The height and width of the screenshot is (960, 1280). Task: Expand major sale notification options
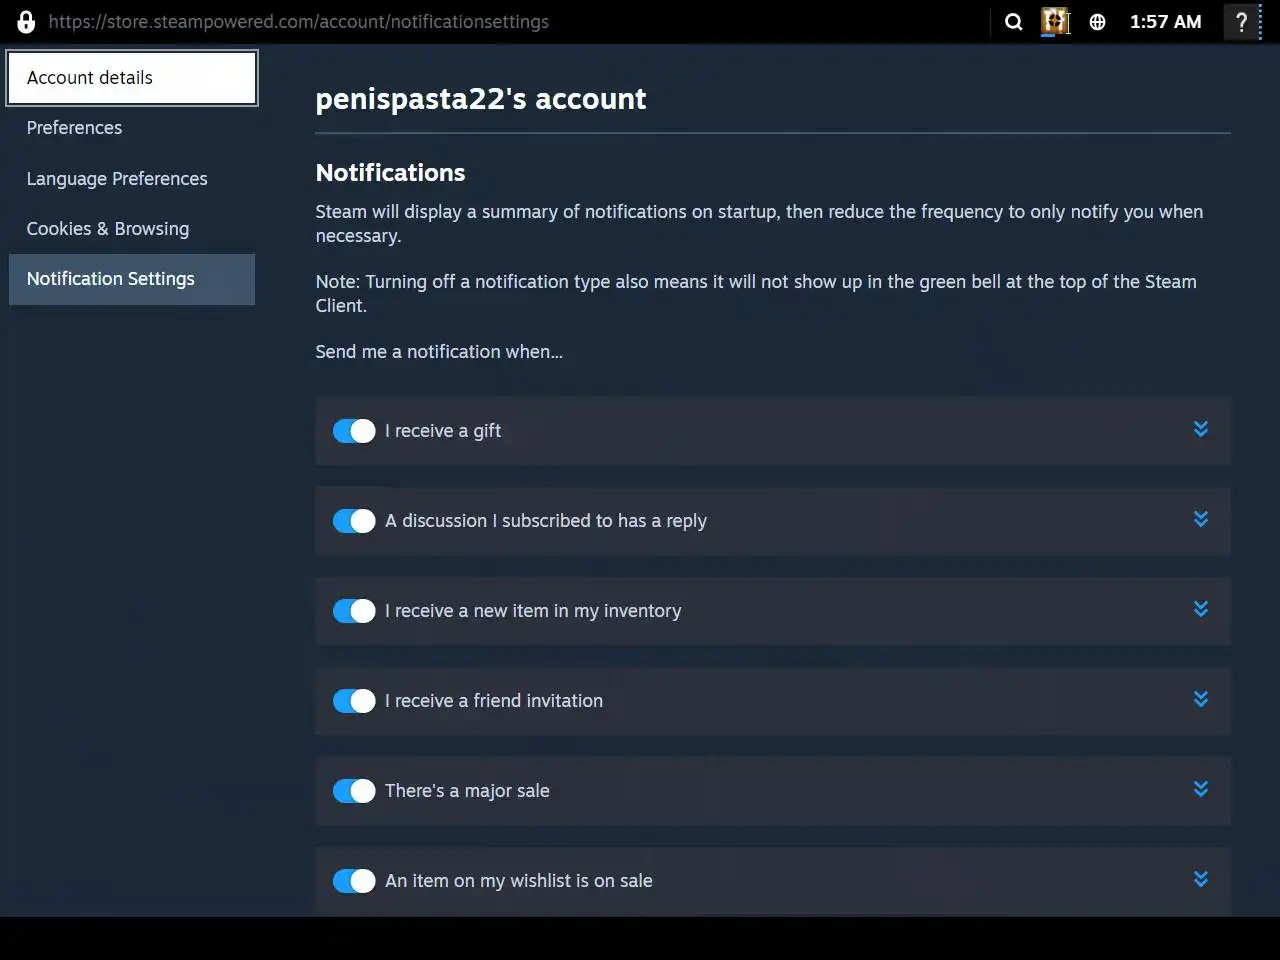tap(1201, 789)
